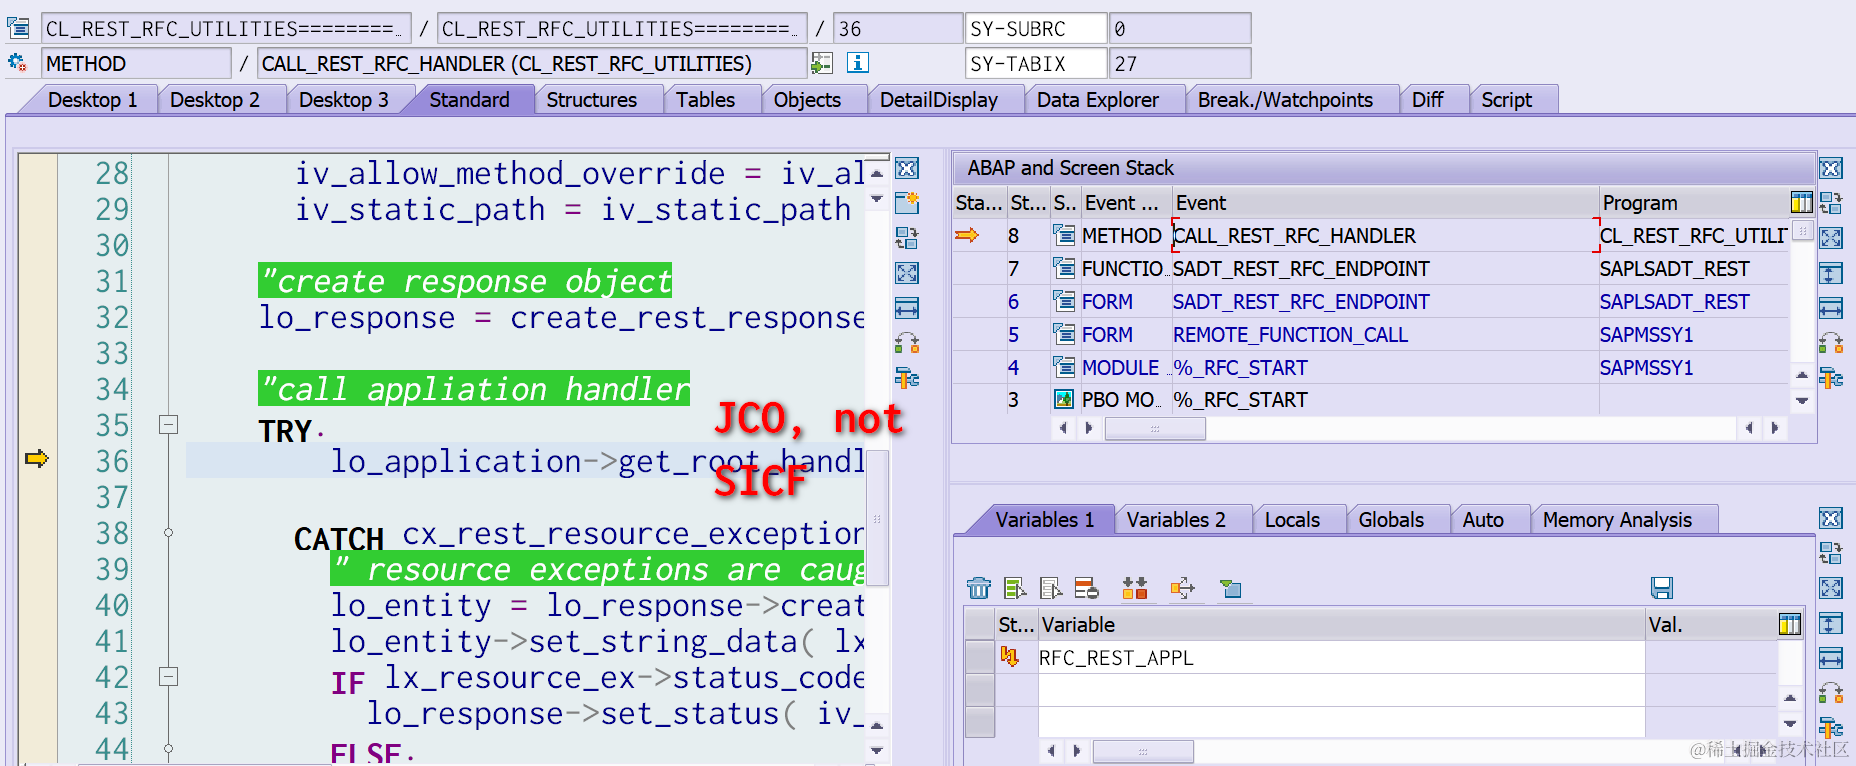Screen dimensions: 1856x766
Task: Click the gear icon left of the METHOD field
Action: click(18, 63)
